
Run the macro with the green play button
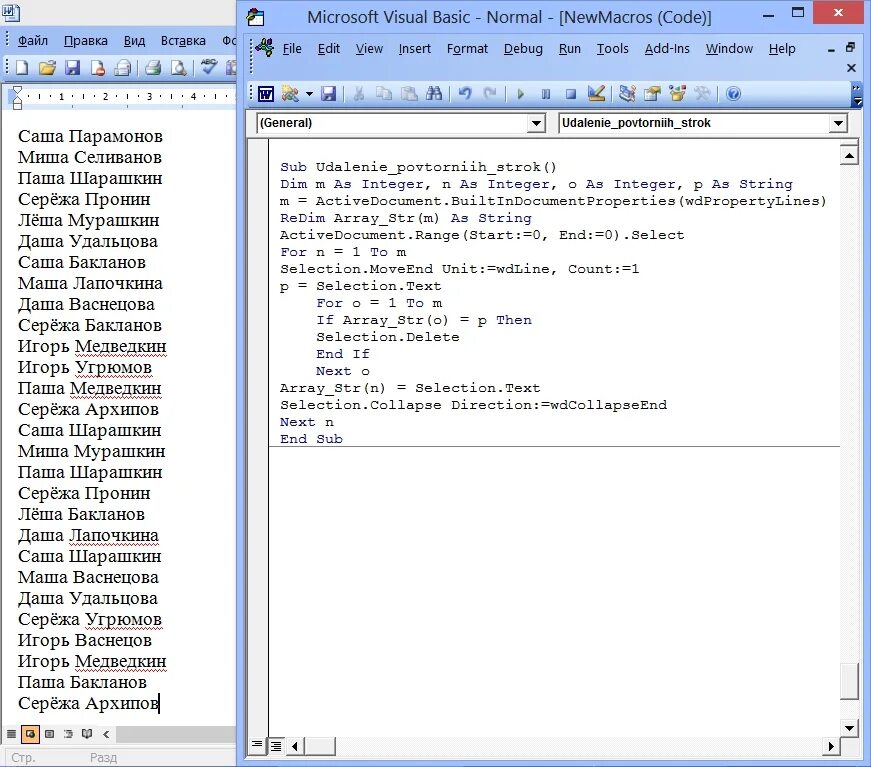[x=520, y=94]
